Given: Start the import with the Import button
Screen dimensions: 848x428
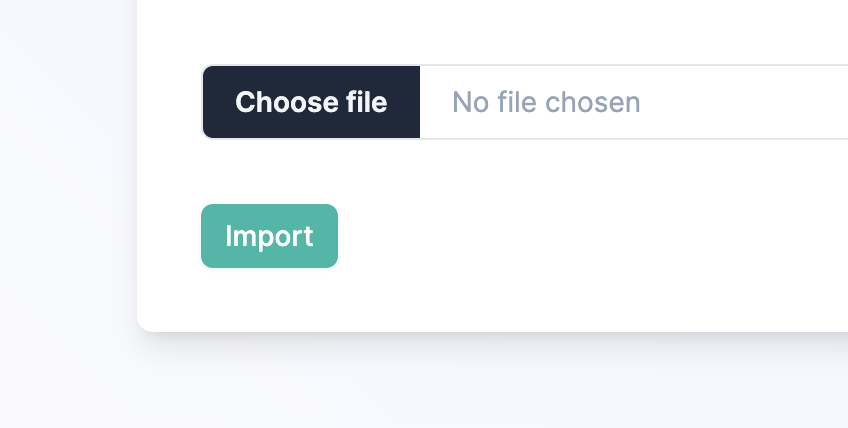Looking at the screenshot, I should pos(269,236).
